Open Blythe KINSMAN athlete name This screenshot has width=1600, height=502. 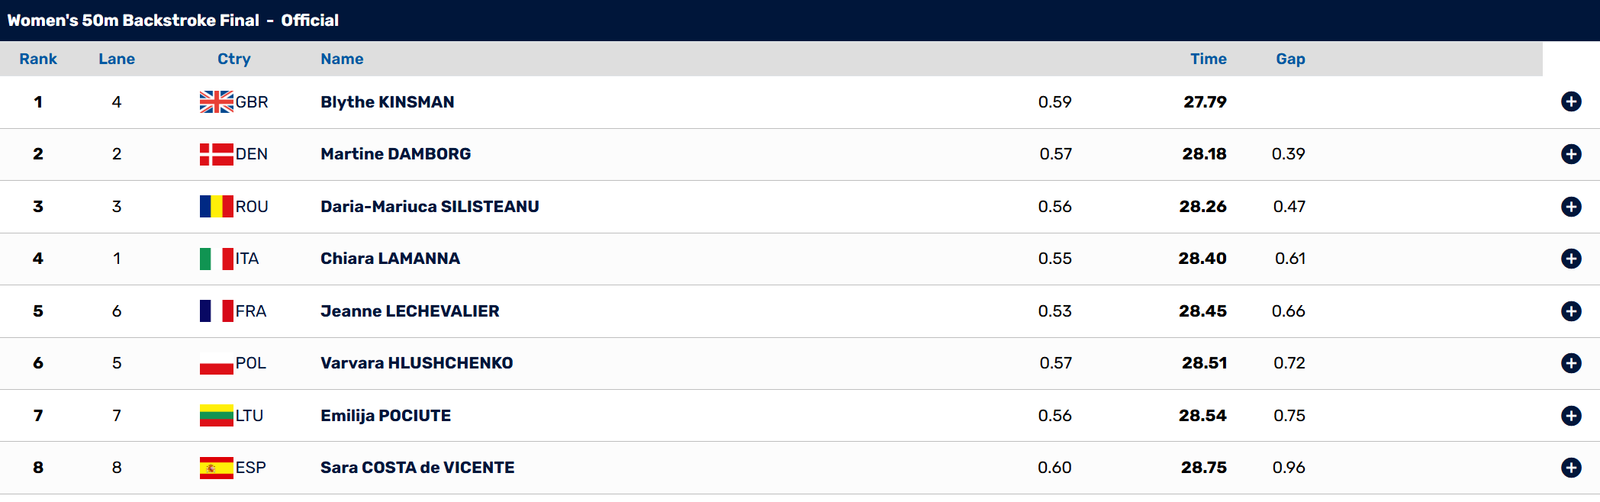387,102
